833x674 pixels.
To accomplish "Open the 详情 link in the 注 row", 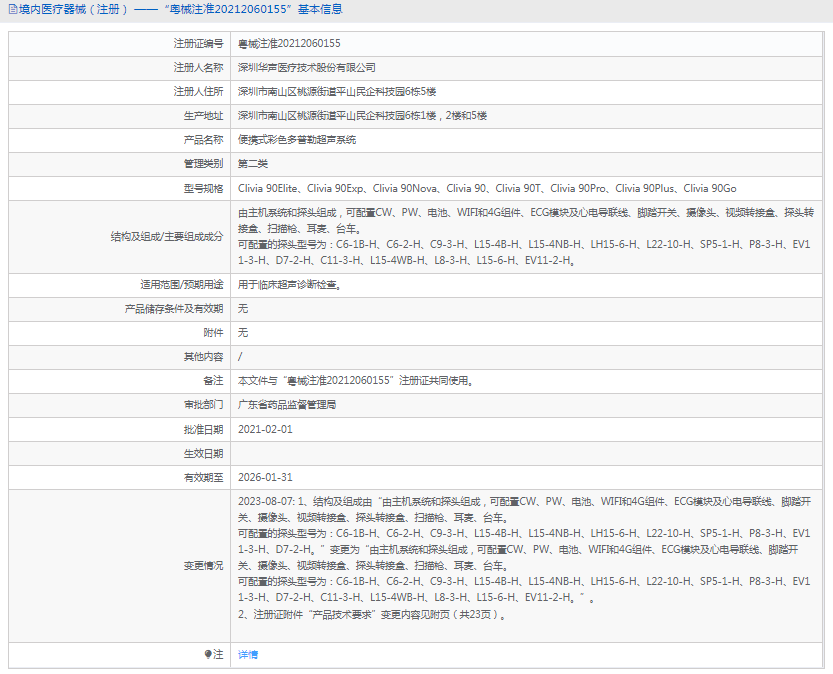I will (248, 654).
